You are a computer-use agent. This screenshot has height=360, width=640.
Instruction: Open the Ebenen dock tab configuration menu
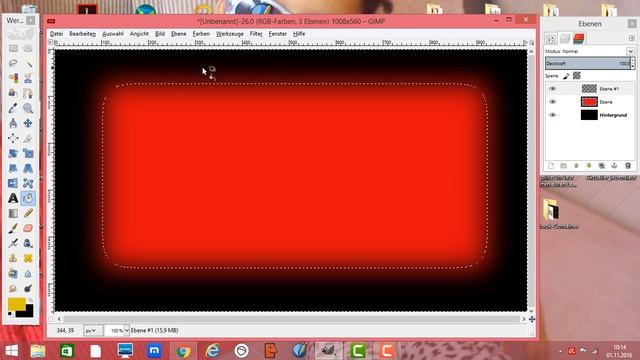click(632, 38)
